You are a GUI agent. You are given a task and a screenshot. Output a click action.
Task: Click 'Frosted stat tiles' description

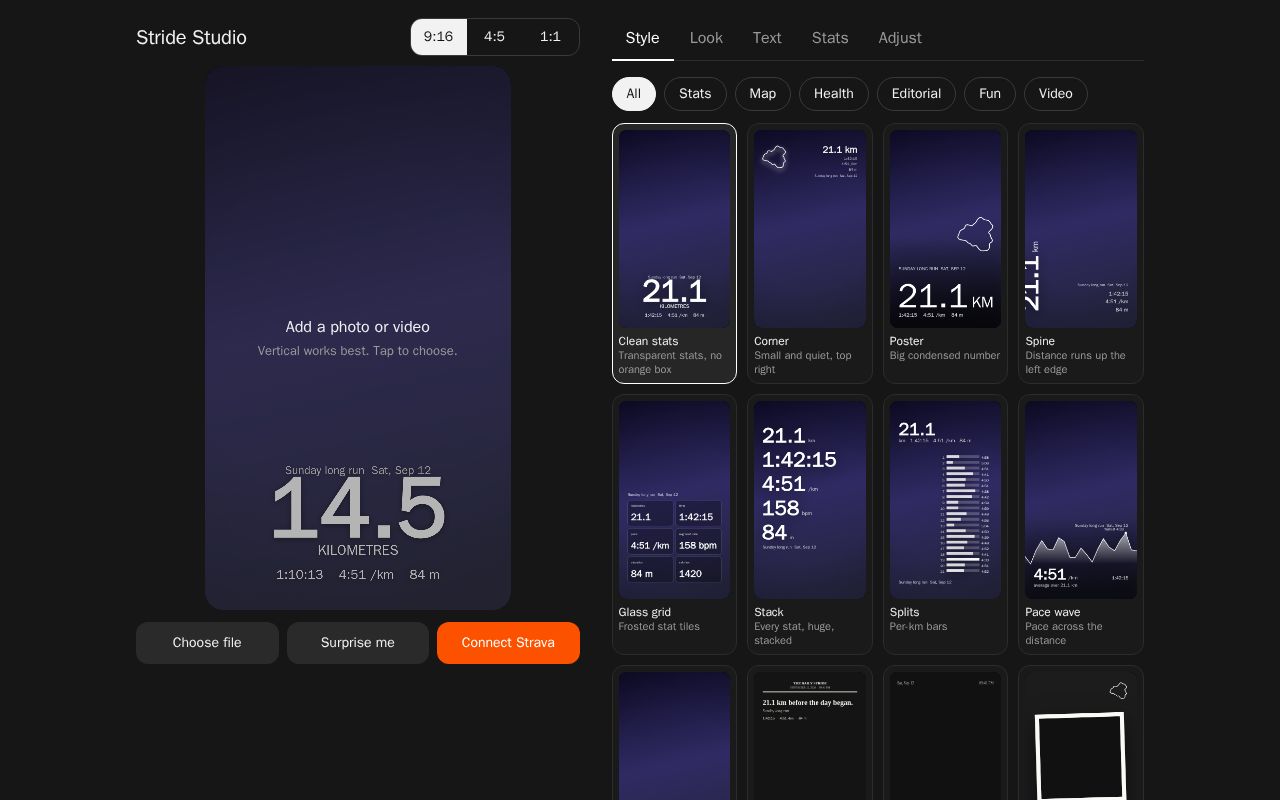click(x=659, y=627)
